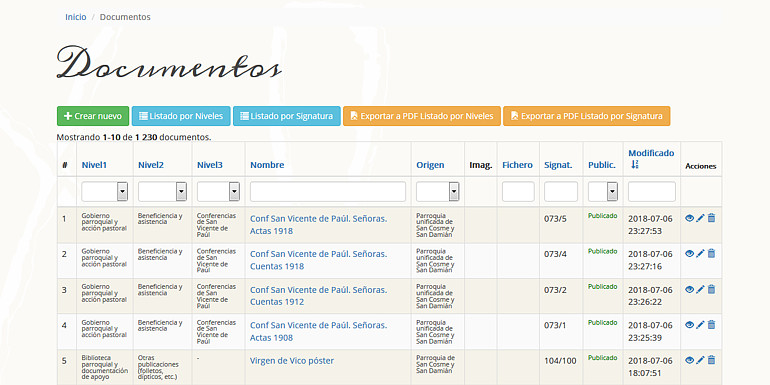Screen dimensions: 770x385
Task: Open the Nivel1 filter dropdown
Action: 105,192
